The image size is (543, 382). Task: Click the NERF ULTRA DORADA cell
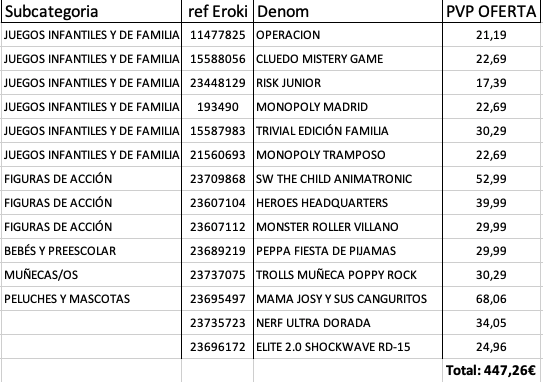point(348,323)
